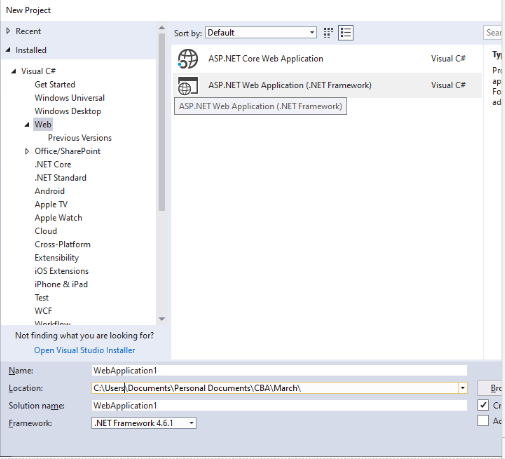This screenshot has height=459, width=505.
Task: Click the Installed section label
Action: (31, 50)
